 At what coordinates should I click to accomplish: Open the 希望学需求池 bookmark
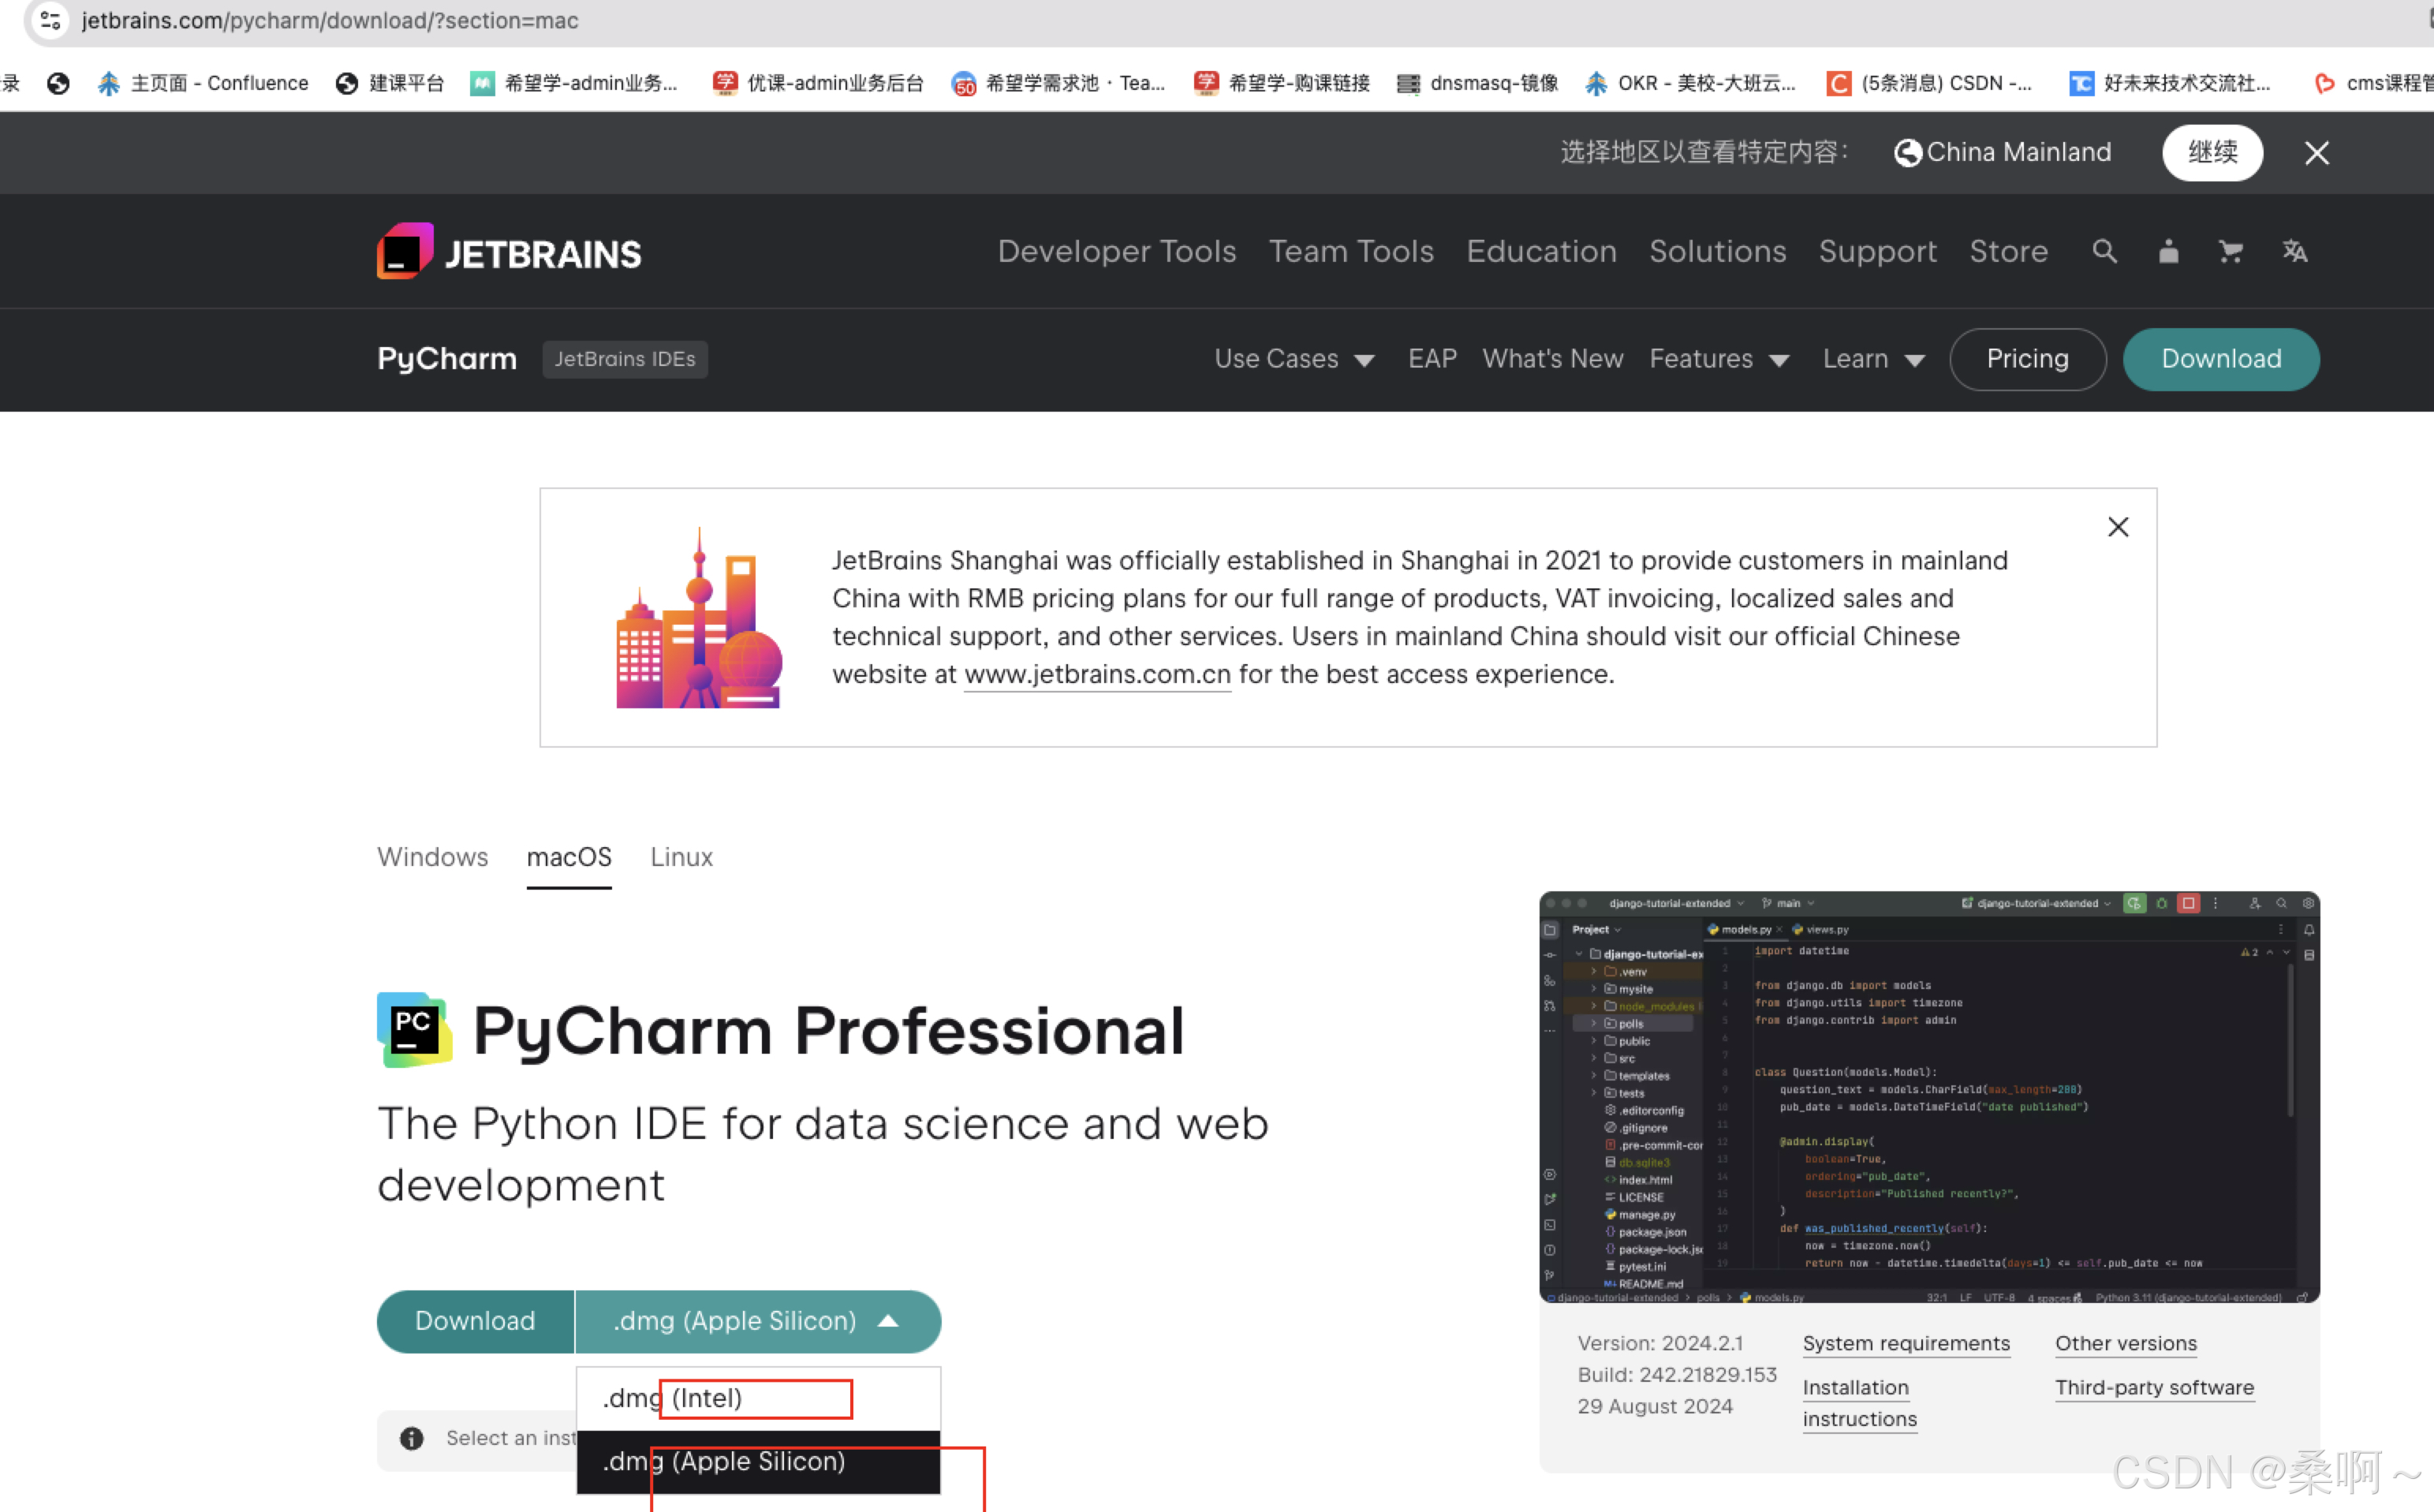click(x=1058, y=83)
